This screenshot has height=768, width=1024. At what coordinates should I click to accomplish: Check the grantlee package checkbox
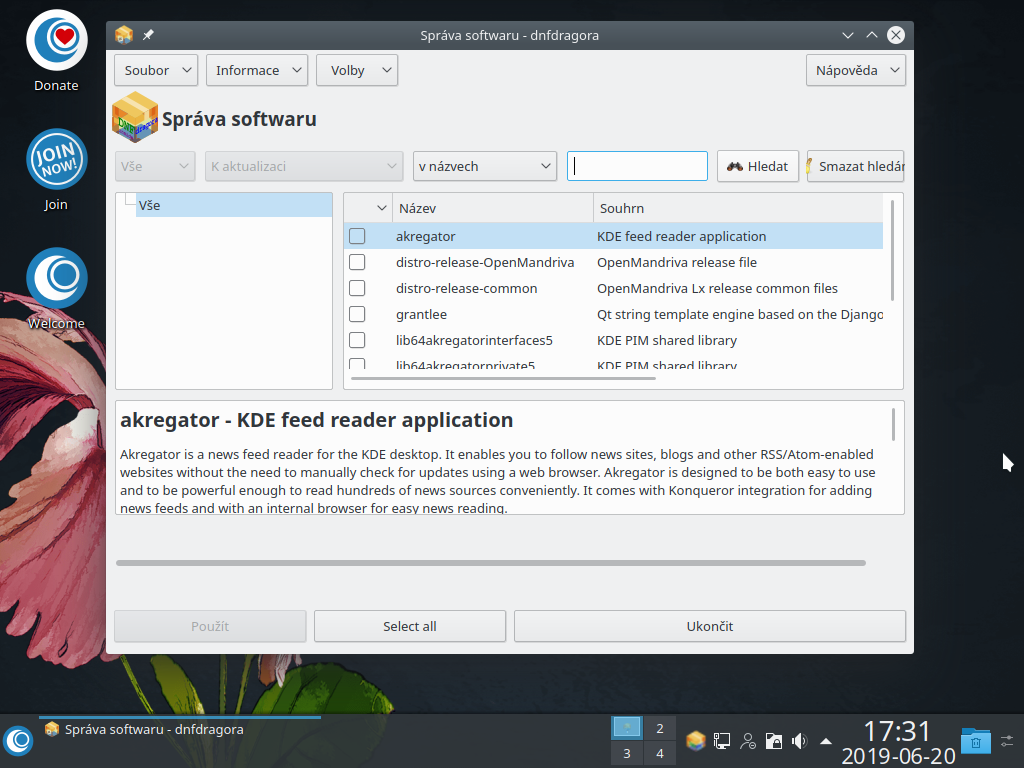click(356, 314)
